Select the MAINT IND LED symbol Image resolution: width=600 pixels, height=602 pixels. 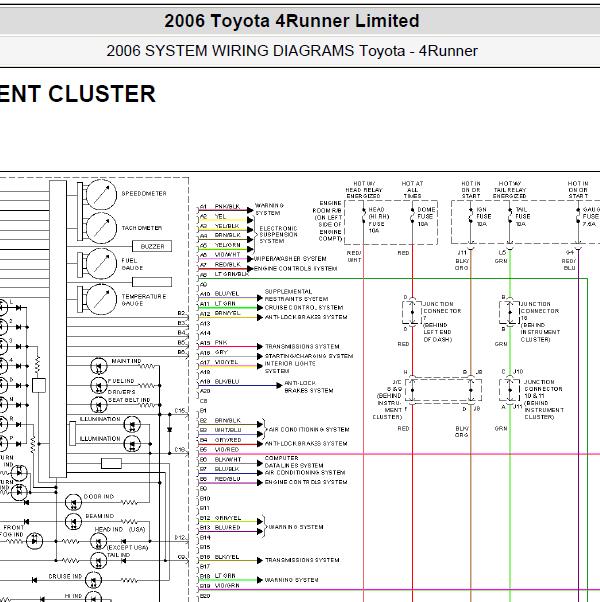[x=99, y=366]
